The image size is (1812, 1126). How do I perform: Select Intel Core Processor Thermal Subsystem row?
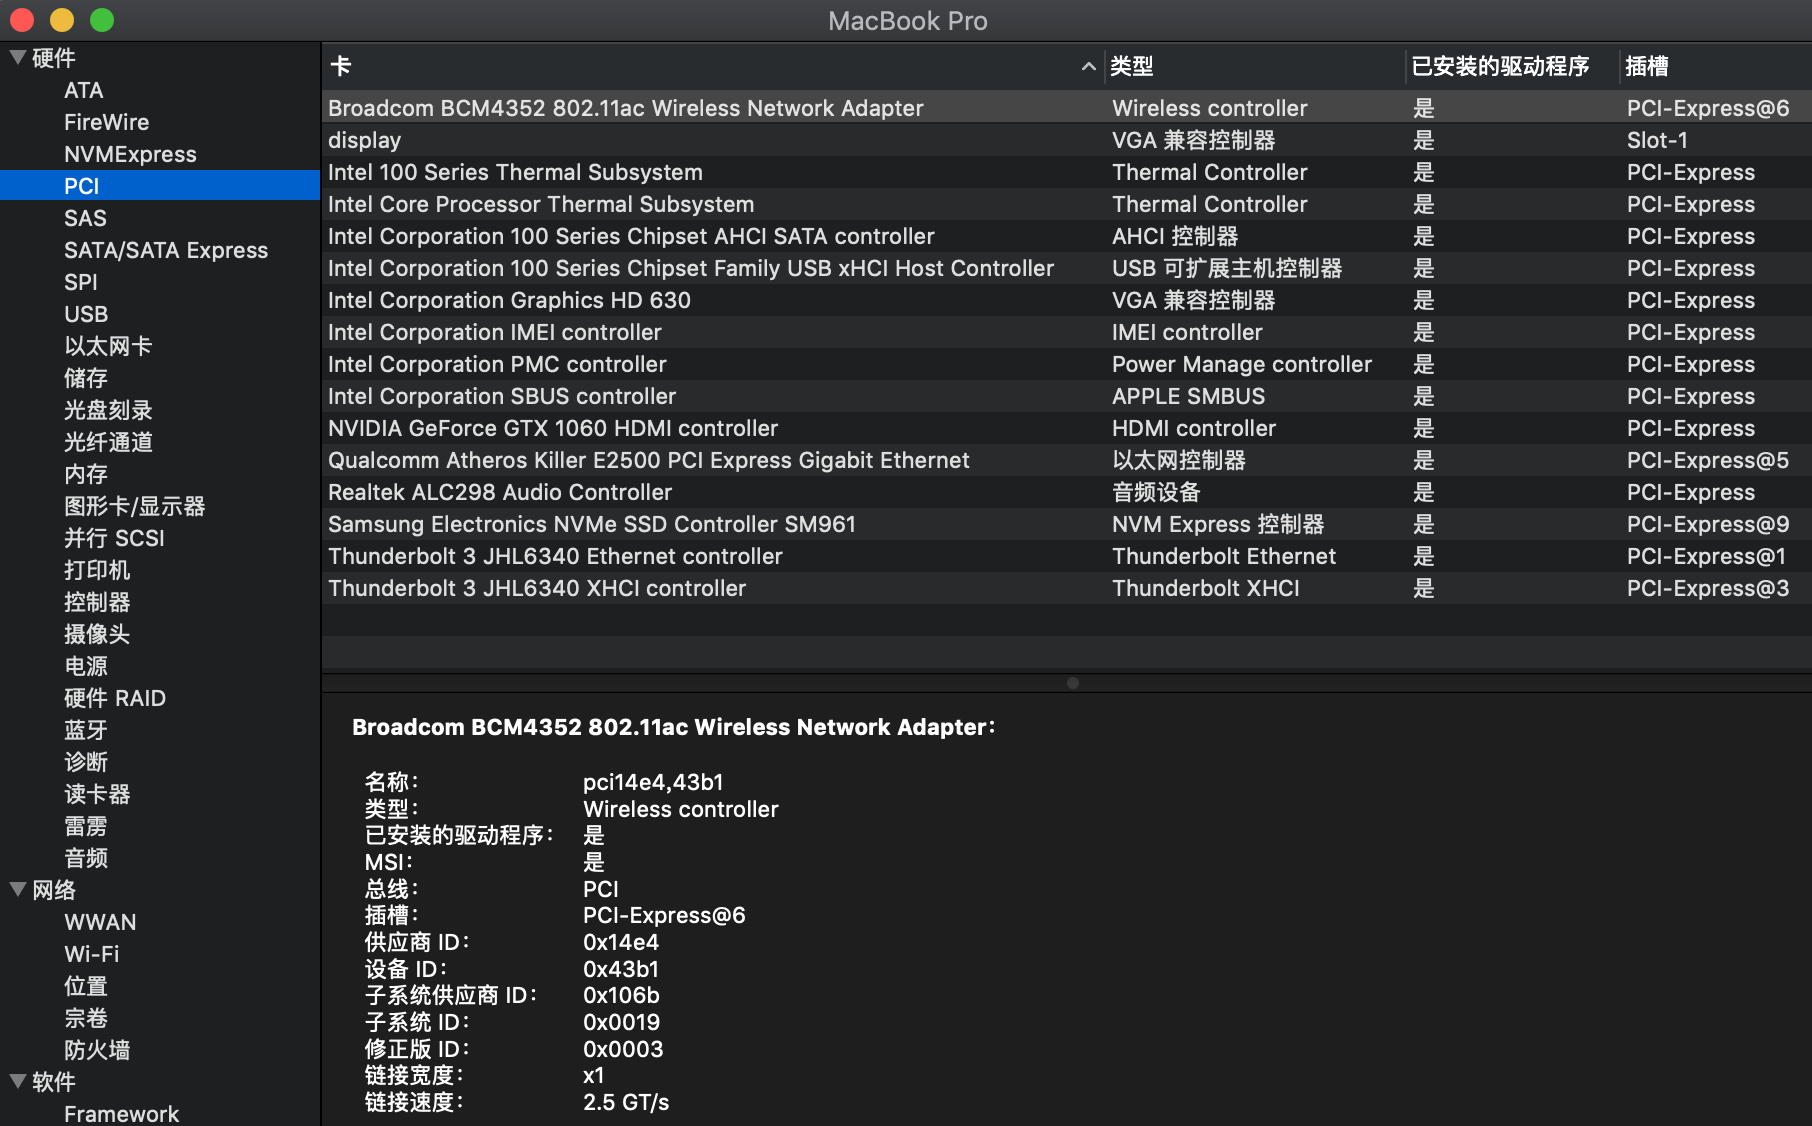(x=1067, y=204)
